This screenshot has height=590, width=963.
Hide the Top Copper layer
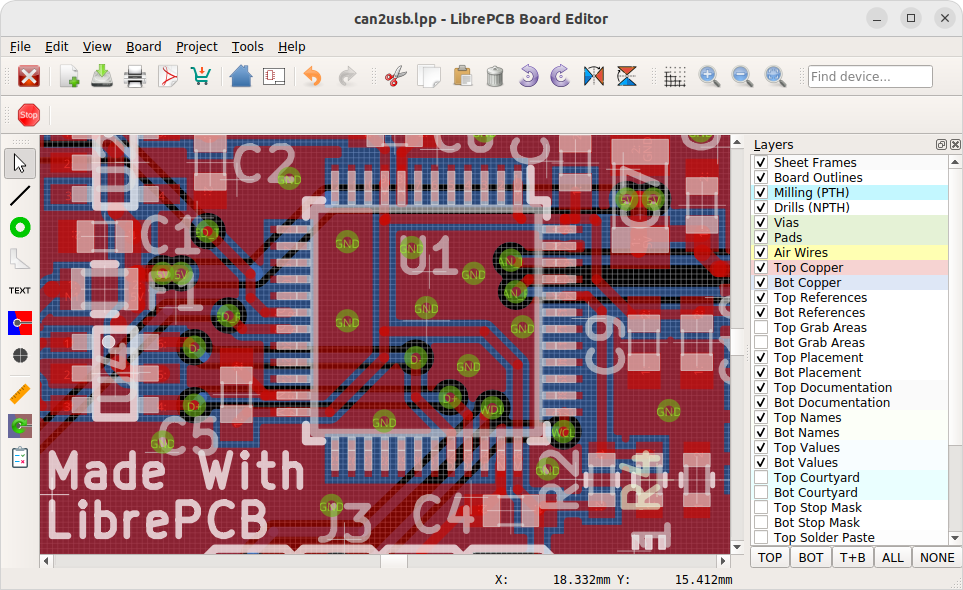pyautogui.click(x=761, y=268)
